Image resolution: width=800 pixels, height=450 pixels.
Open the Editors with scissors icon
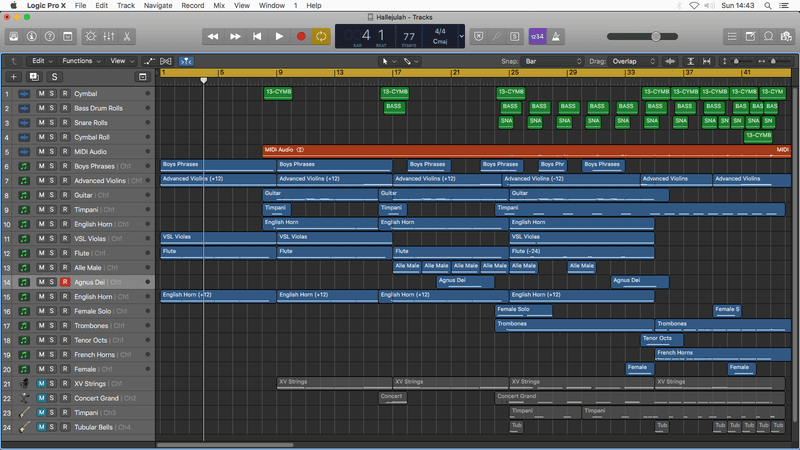point(128,36)
